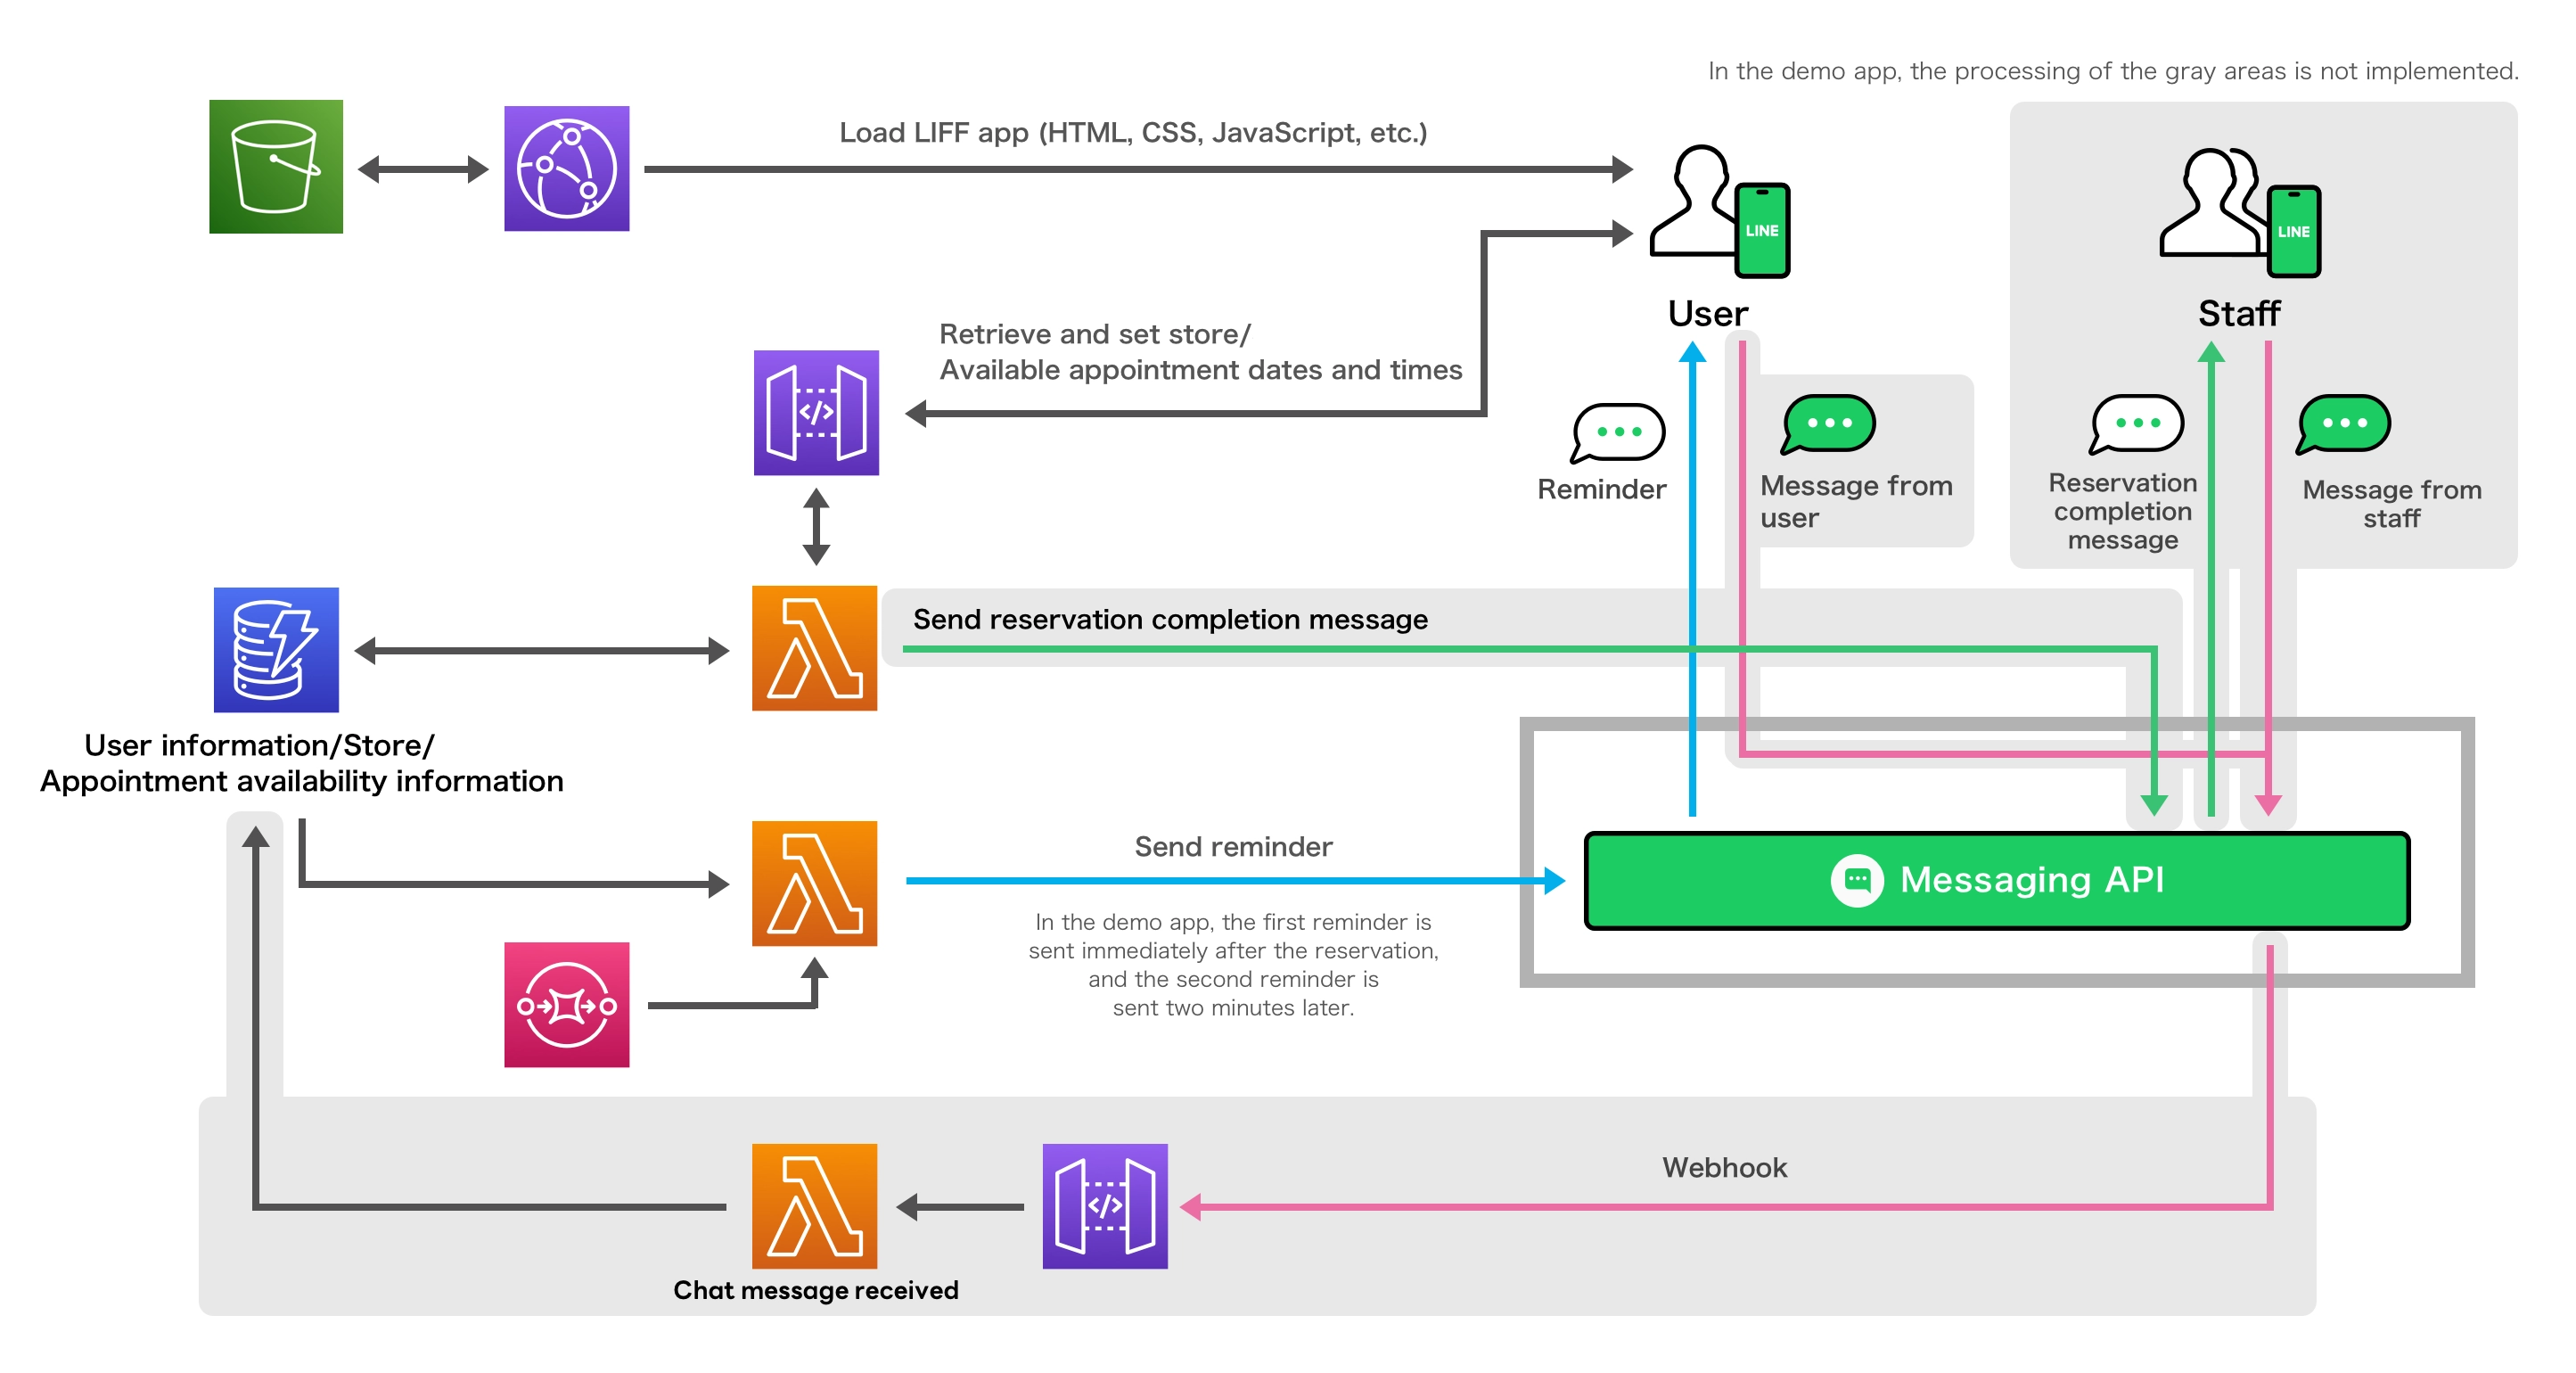Viewport: 2576px width, 1373px height.
Task: Click green Message from user bubble
Action: pos(1828,424)
